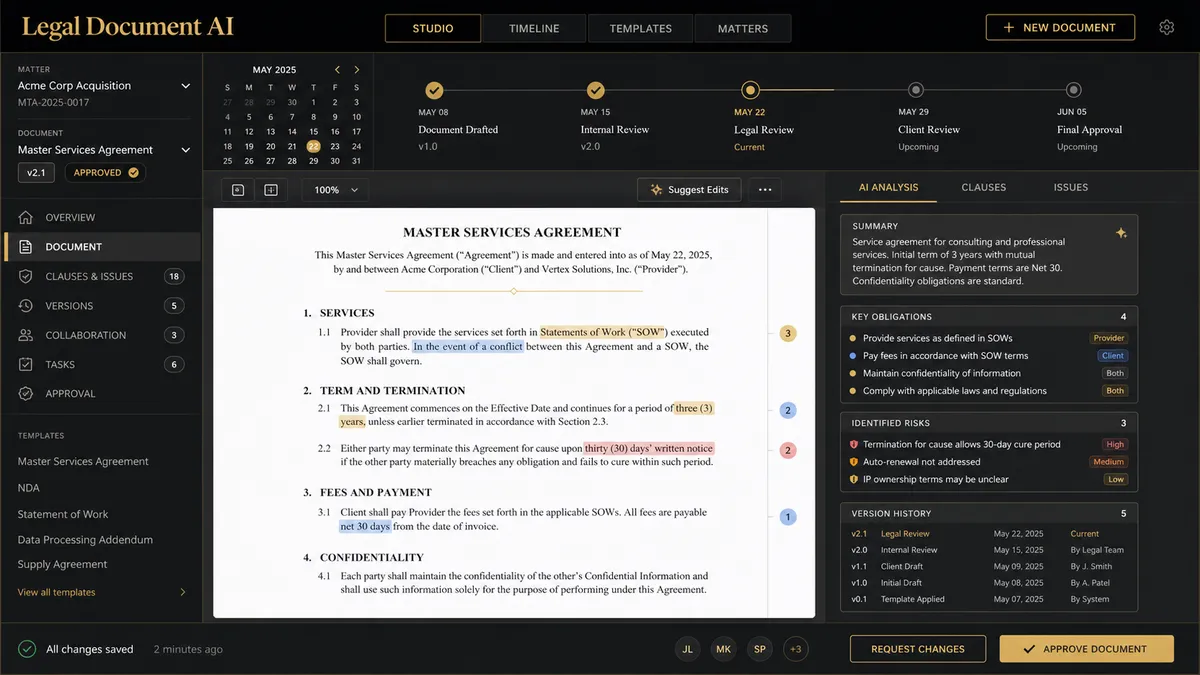The image size is (1200, 675).
Task: Go to next month in calendar
Action: pyautogui.click(x=357, y=70)
